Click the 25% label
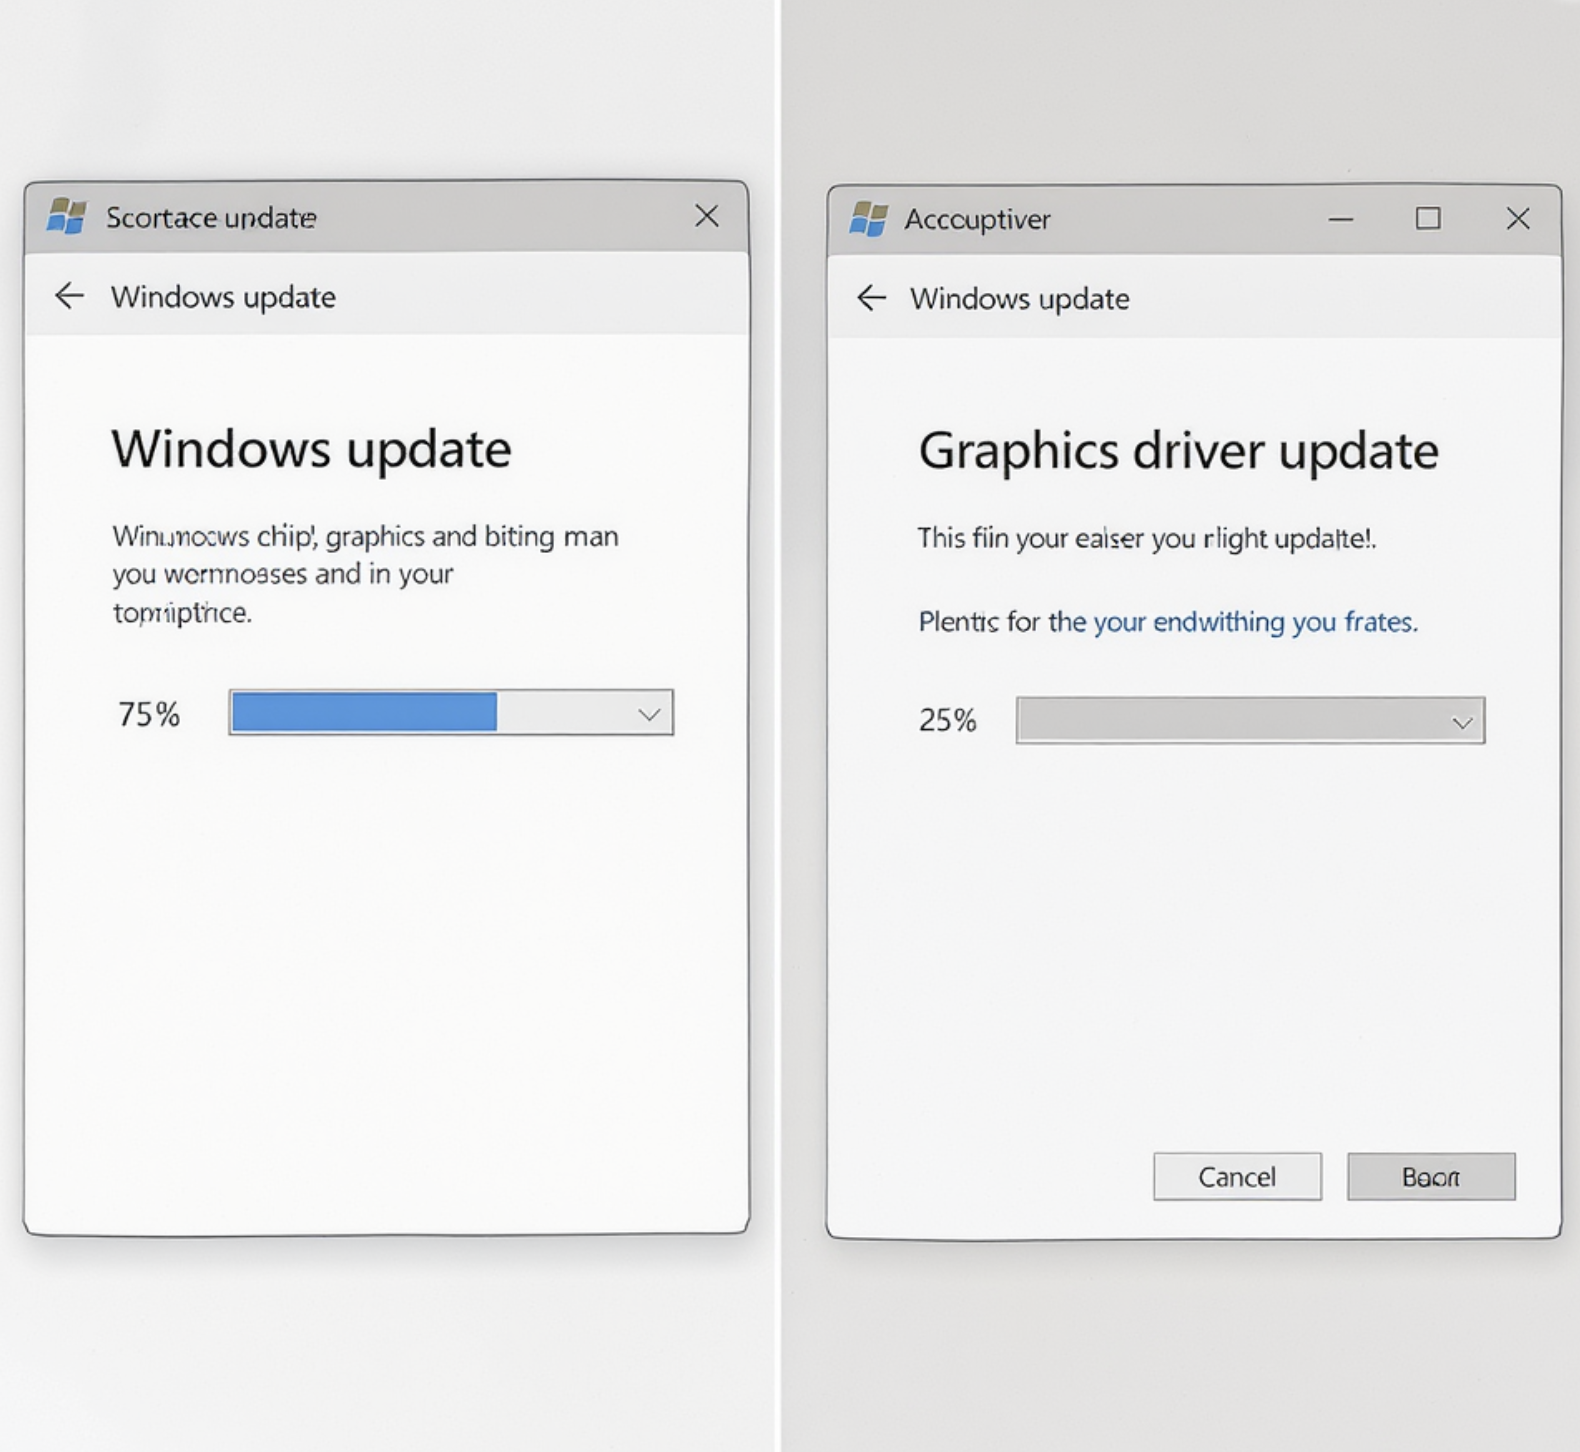The width and height of the screenshot is (1580, 1452). click(947, 720)
